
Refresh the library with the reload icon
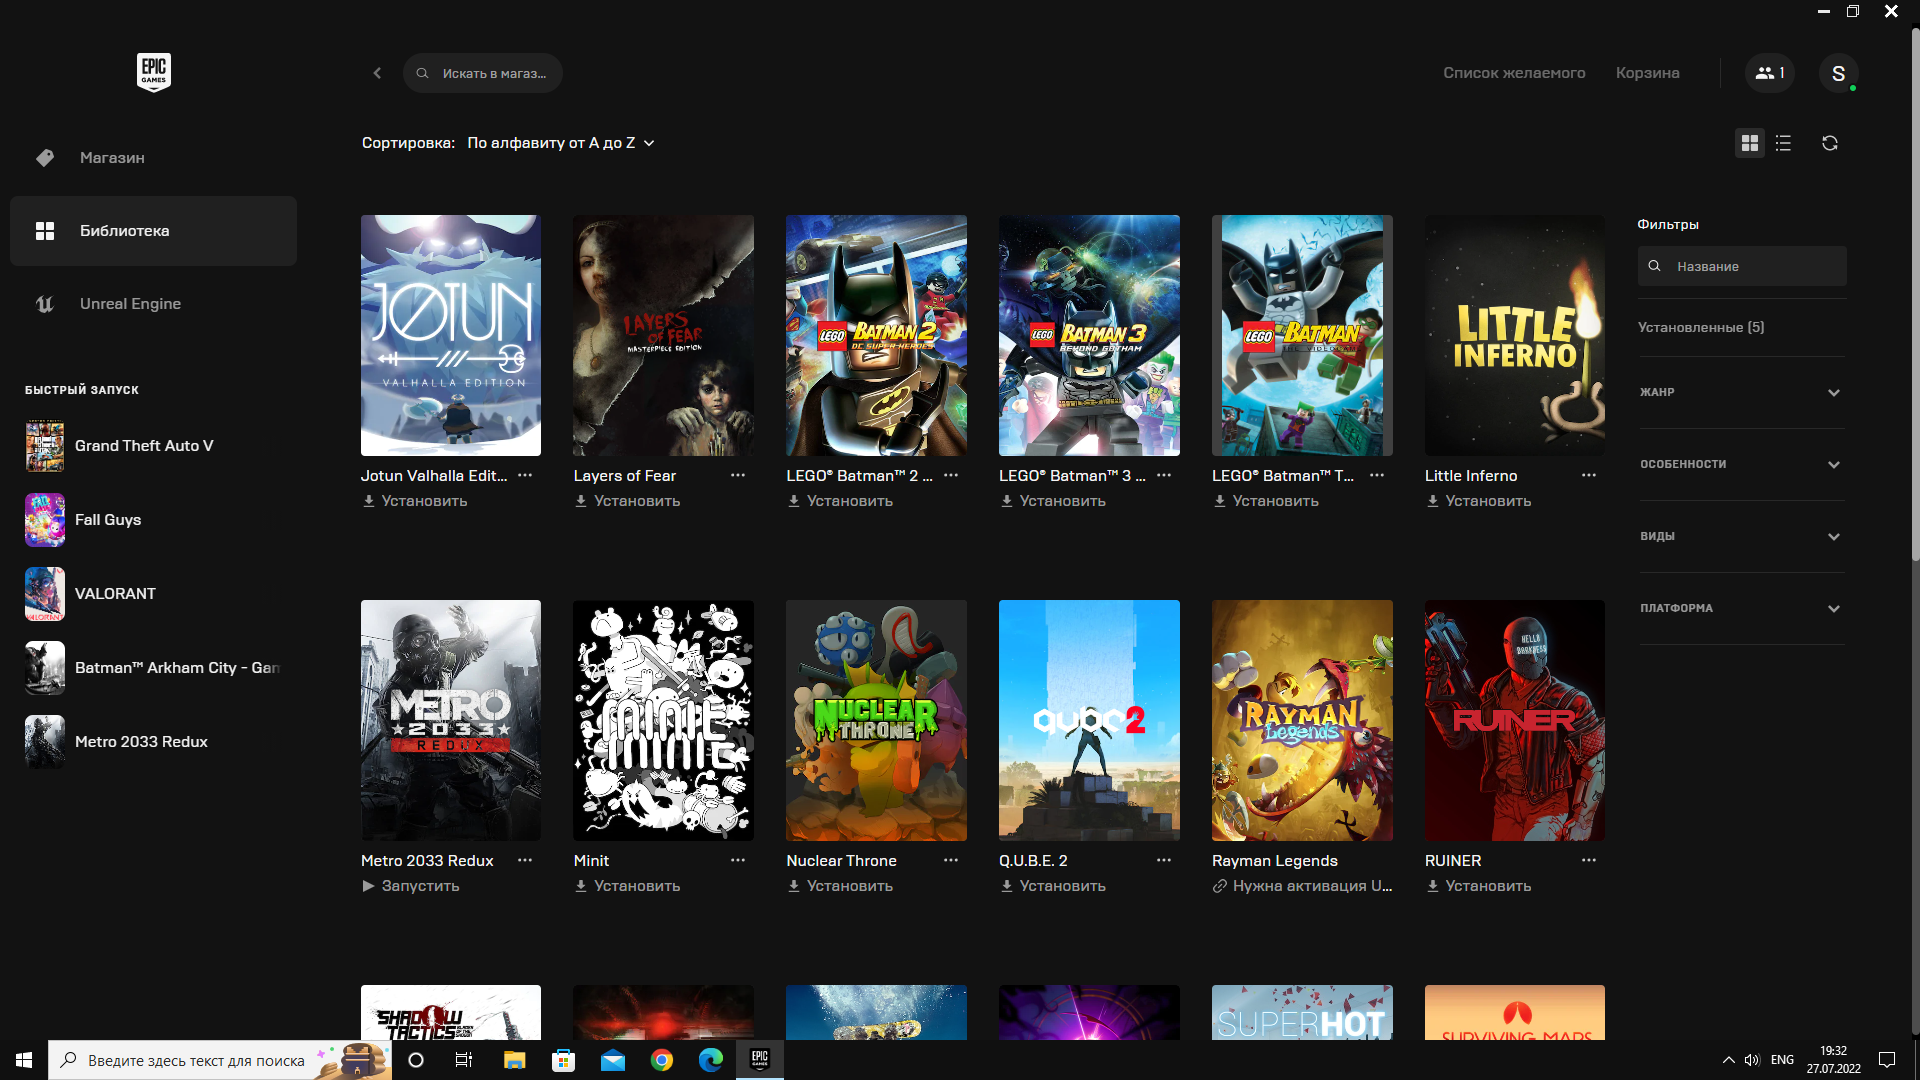pos(1829,143)
